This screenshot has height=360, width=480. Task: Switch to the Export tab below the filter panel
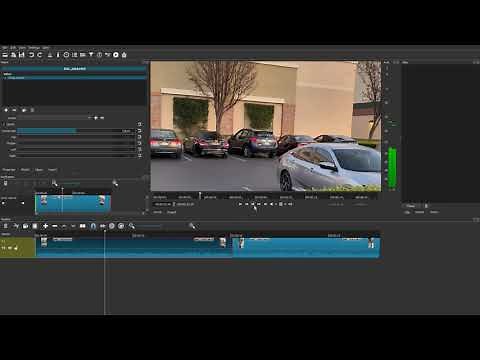(x=52, y=170)
